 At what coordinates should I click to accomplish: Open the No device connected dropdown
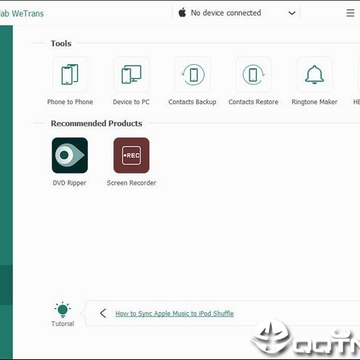pos(237,13)
